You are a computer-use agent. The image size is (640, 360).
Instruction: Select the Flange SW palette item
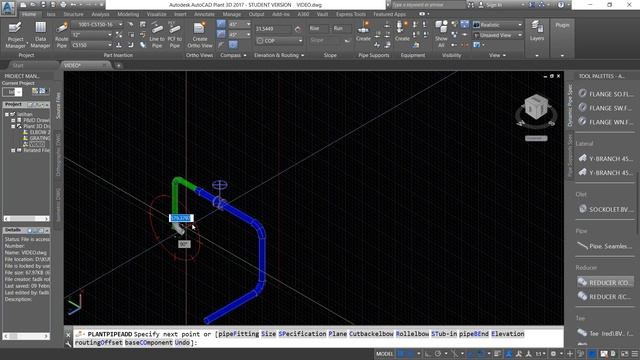[x=606, y=108]
